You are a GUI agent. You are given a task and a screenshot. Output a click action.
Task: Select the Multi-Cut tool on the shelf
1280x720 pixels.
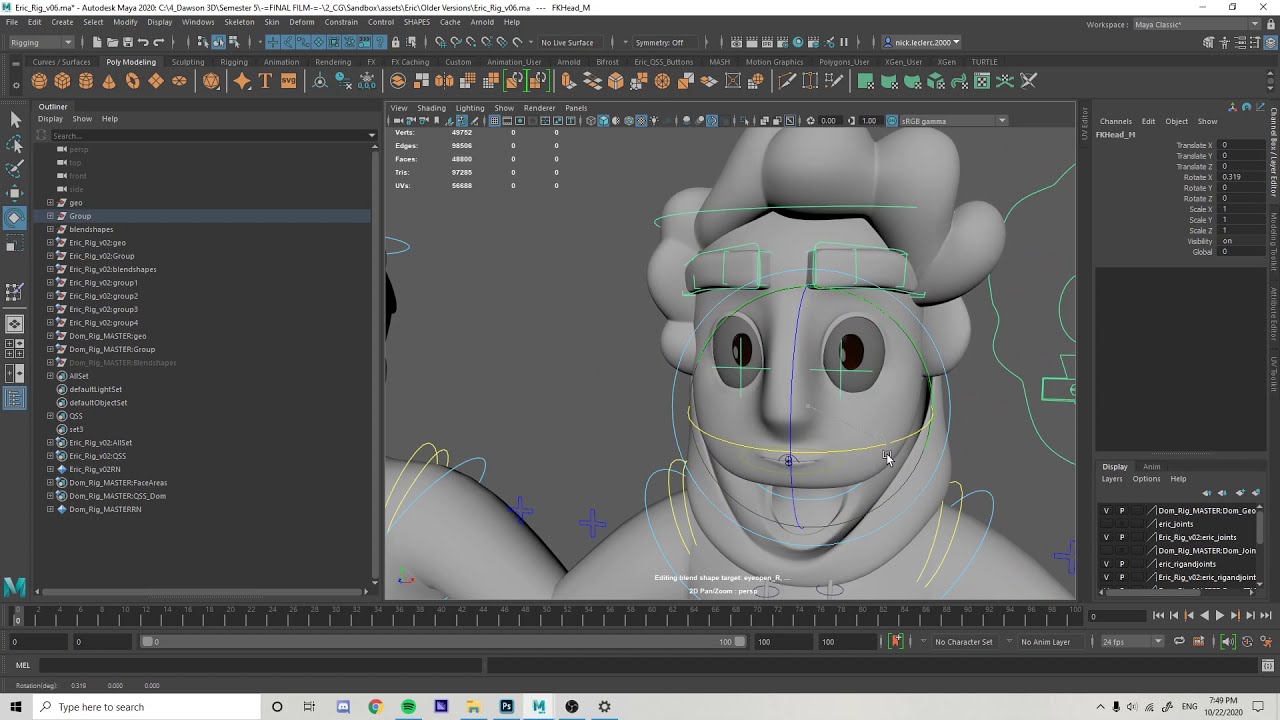(x=787, y=81)
